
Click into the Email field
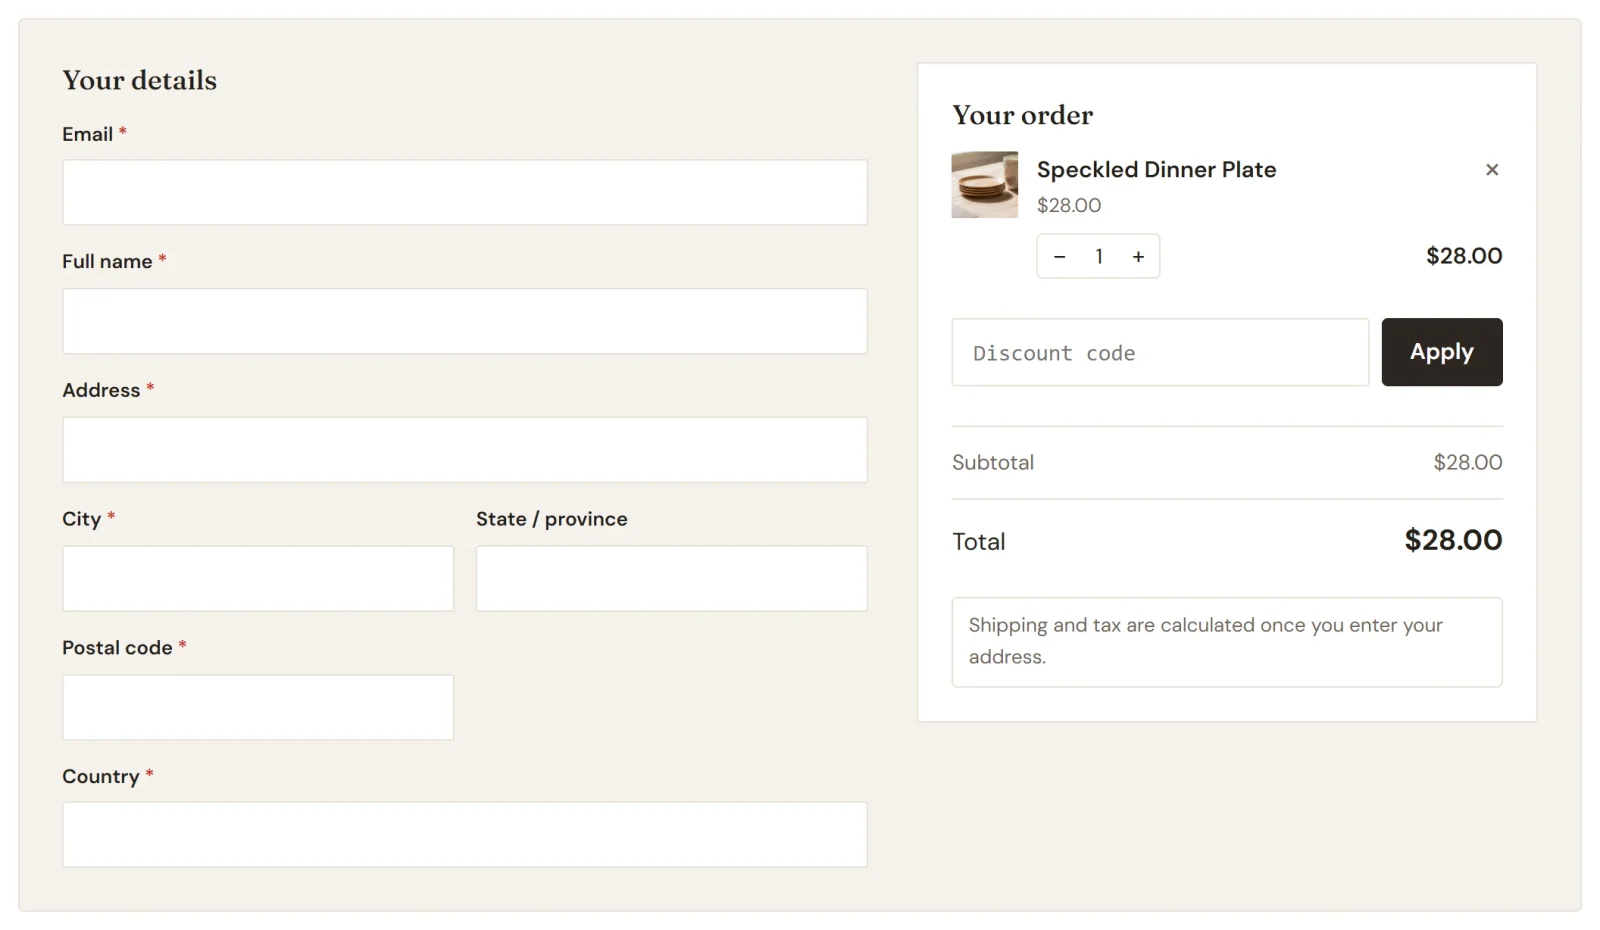[465, 192]
